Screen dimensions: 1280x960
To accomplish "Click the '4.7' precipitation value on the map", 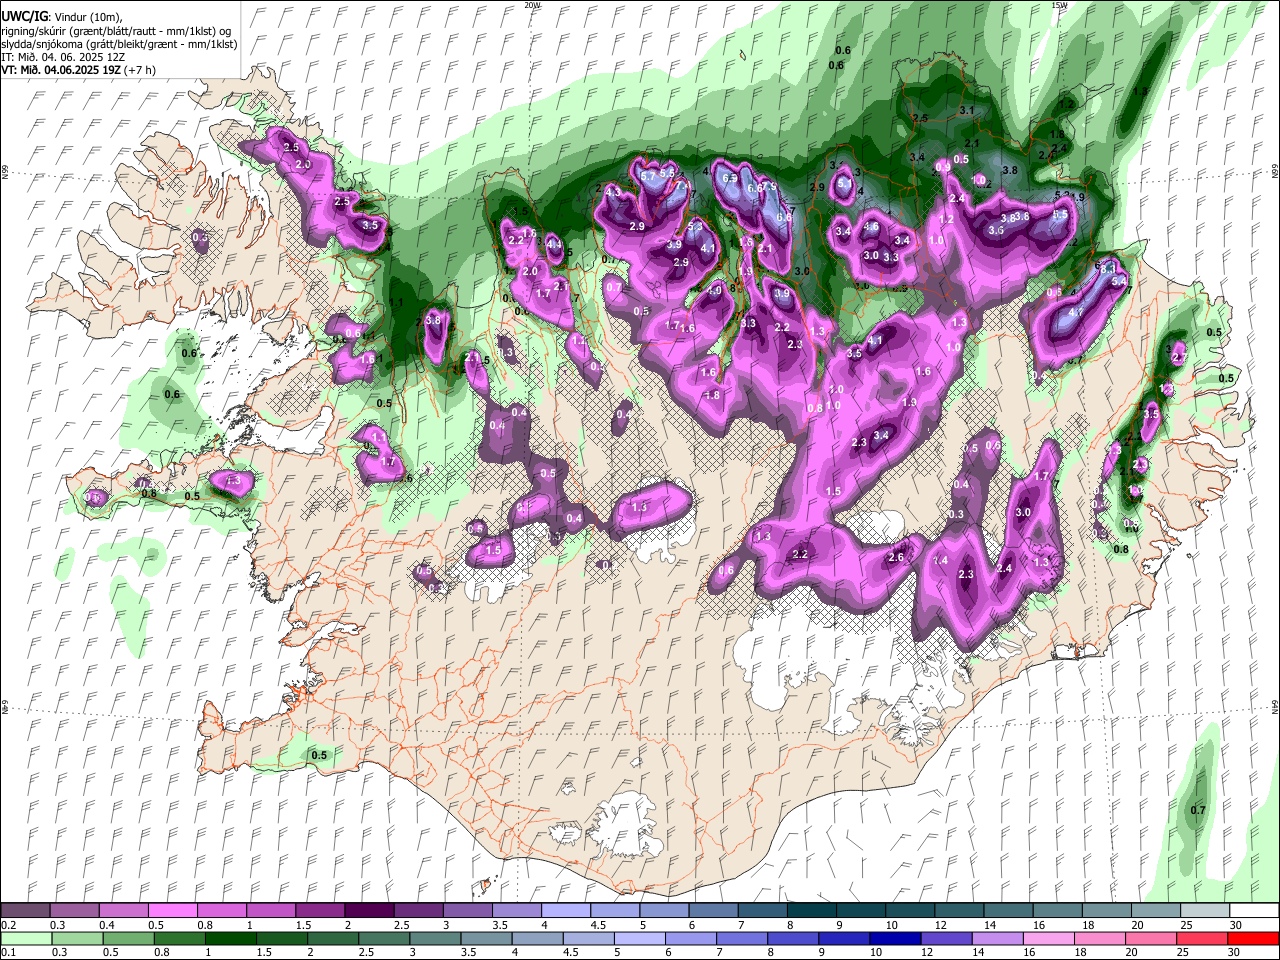I will click(x=1077, y=313).
